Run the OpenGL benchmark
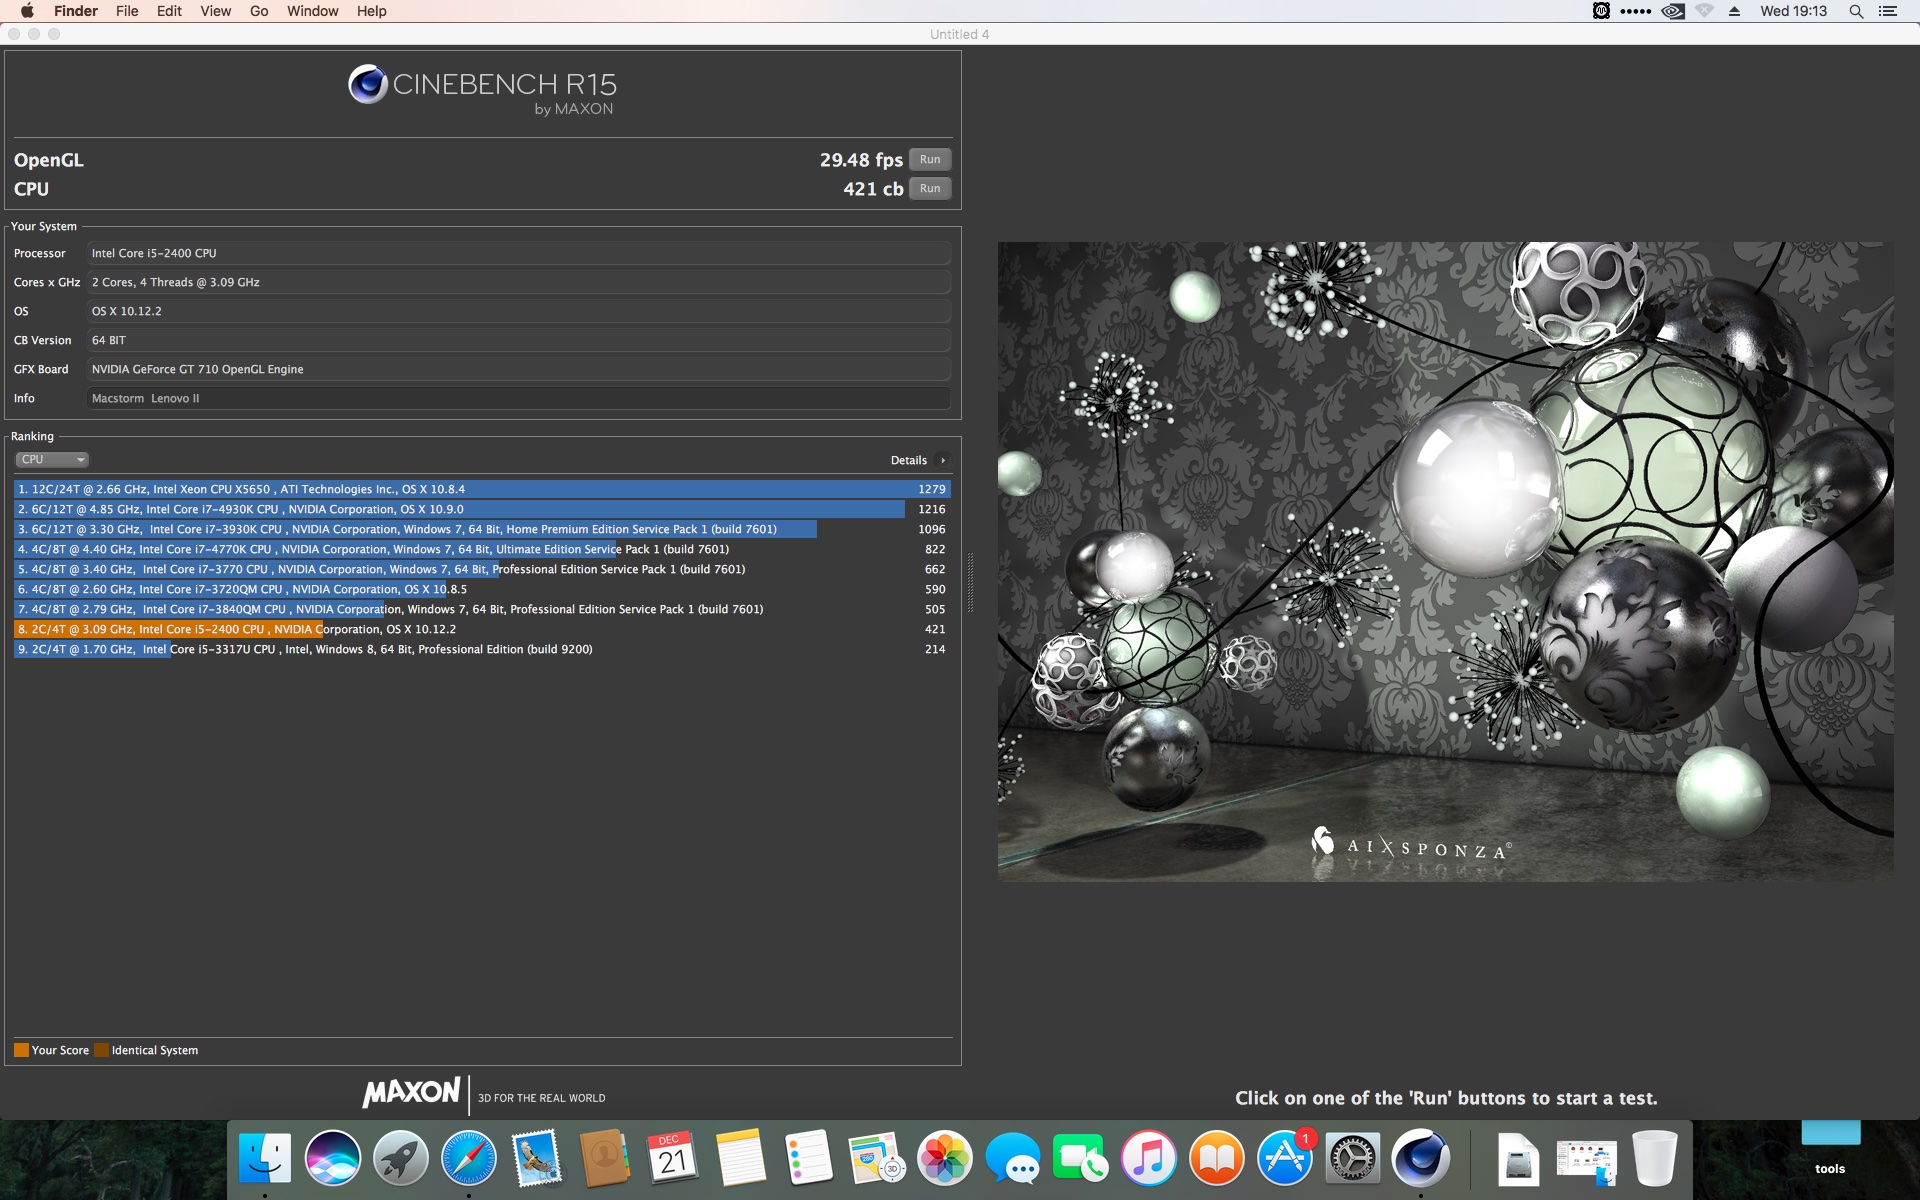Screen dimensions: 1920x1200 pos(929,160)
